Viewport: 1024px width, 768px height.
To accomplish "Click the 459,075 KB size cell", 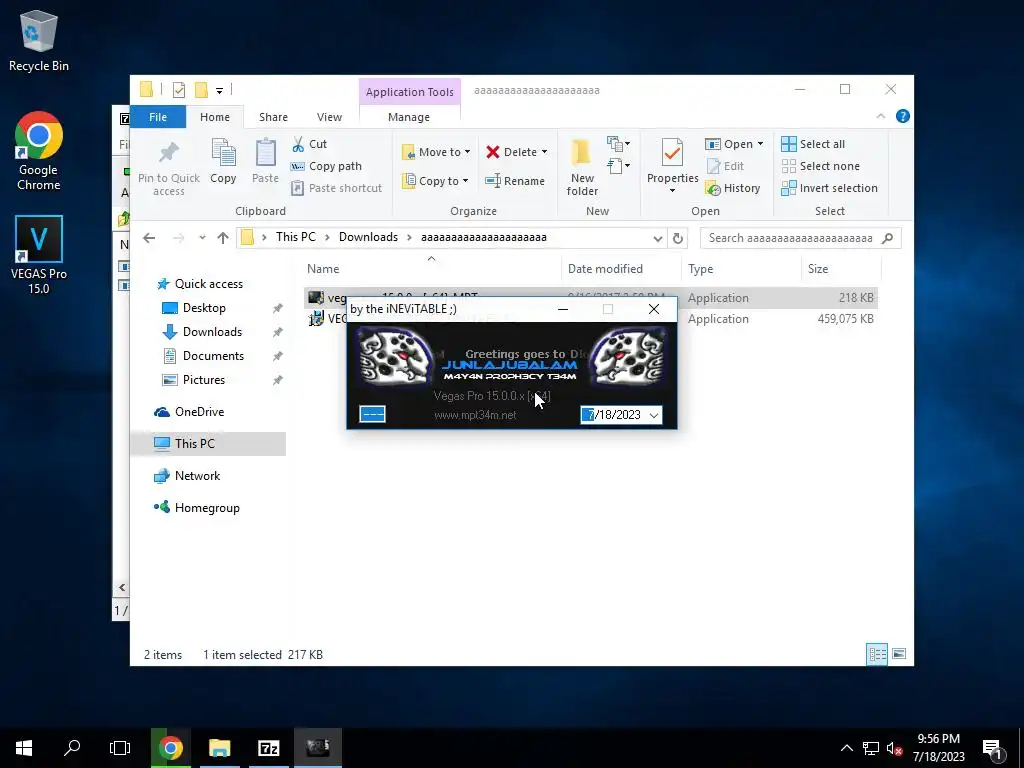I will 845,319.
